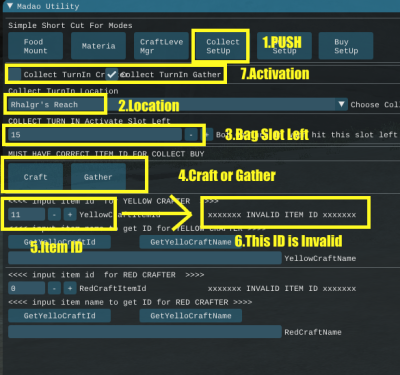Enable Collect TurnIn Craft checkbox
This screenshot has height=375, width=400.
pos(15,74)
